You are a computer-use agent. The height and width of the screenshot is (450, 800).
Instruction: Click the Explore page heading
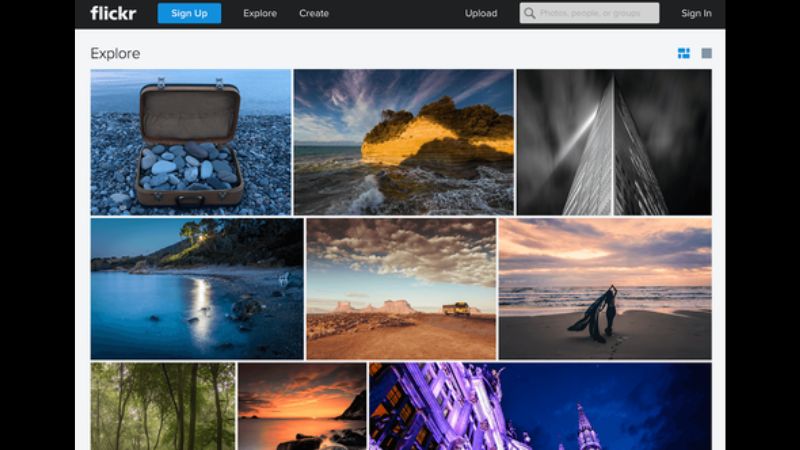(x=115, y=53)
